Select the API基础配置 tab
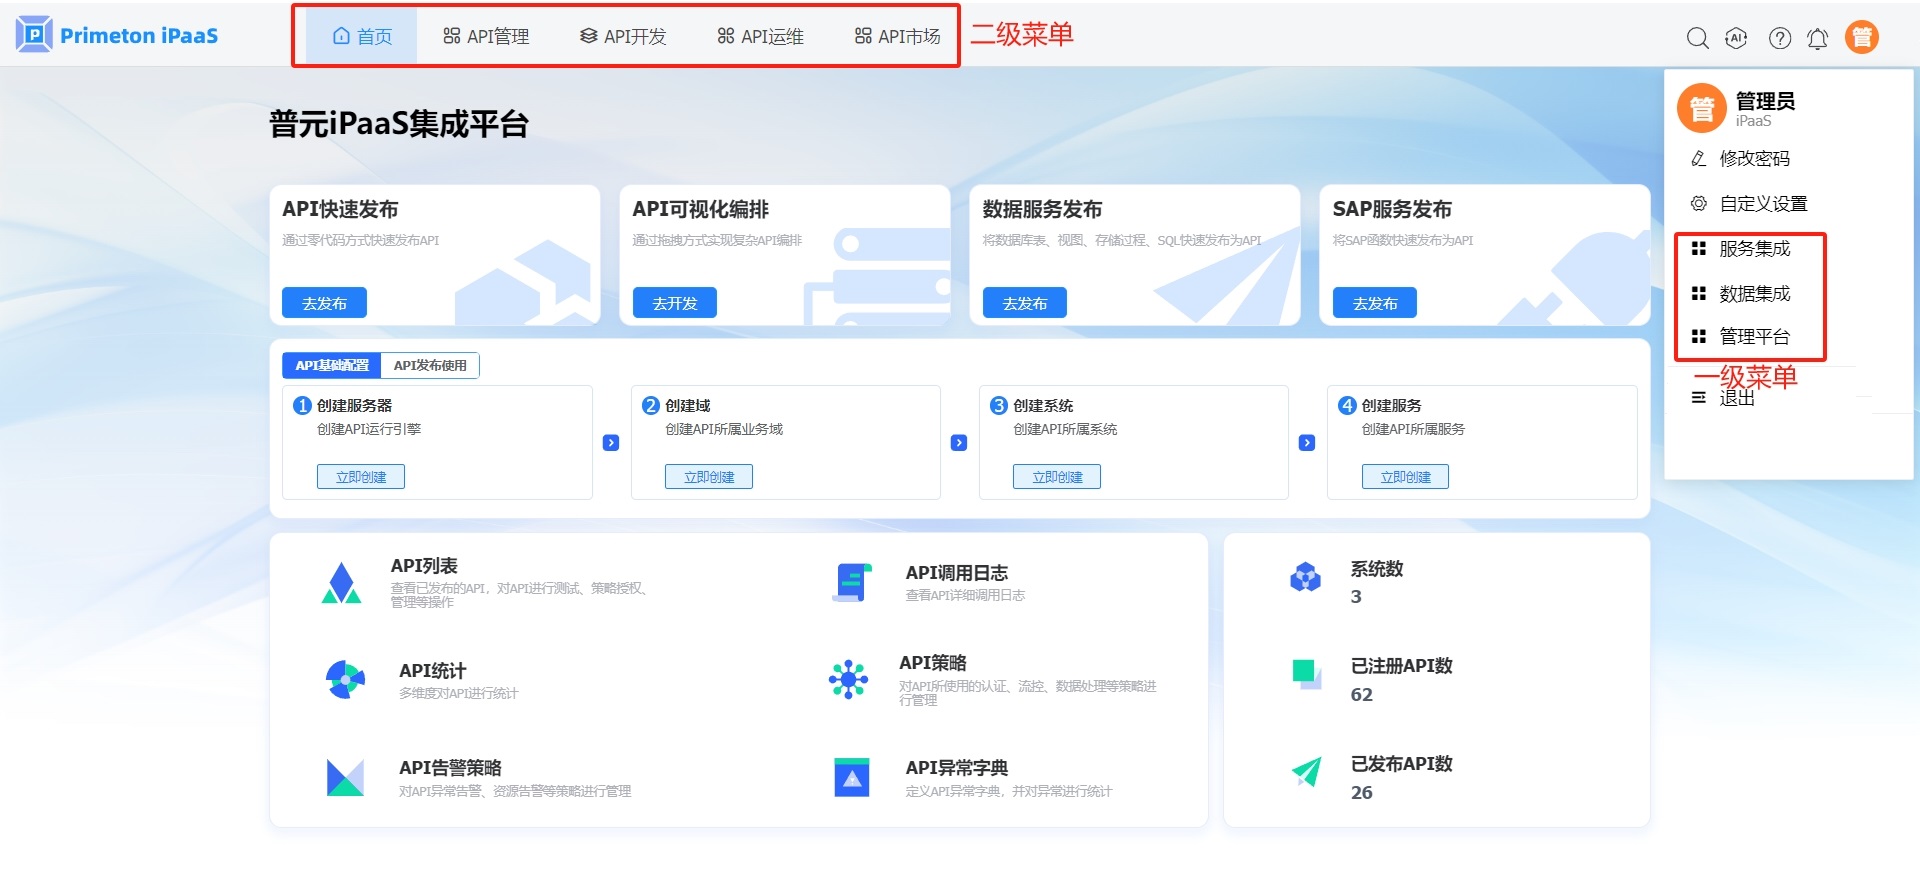Viewport: 1920px width, 881px height. coord(332,366)
